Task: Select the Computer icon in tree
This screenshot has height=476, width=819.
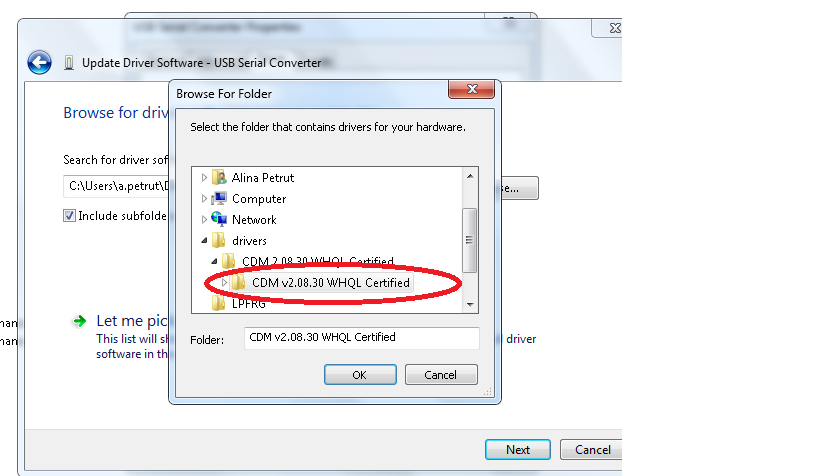Action: pyautogui.click(x=219, y=199)
